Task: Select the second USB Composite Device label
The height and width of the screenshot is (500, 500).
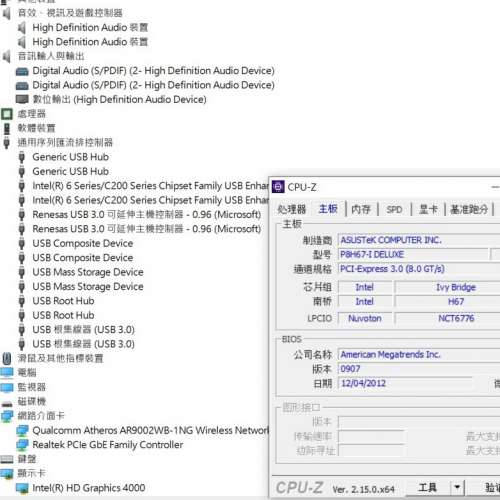Action: click(83, 258)
